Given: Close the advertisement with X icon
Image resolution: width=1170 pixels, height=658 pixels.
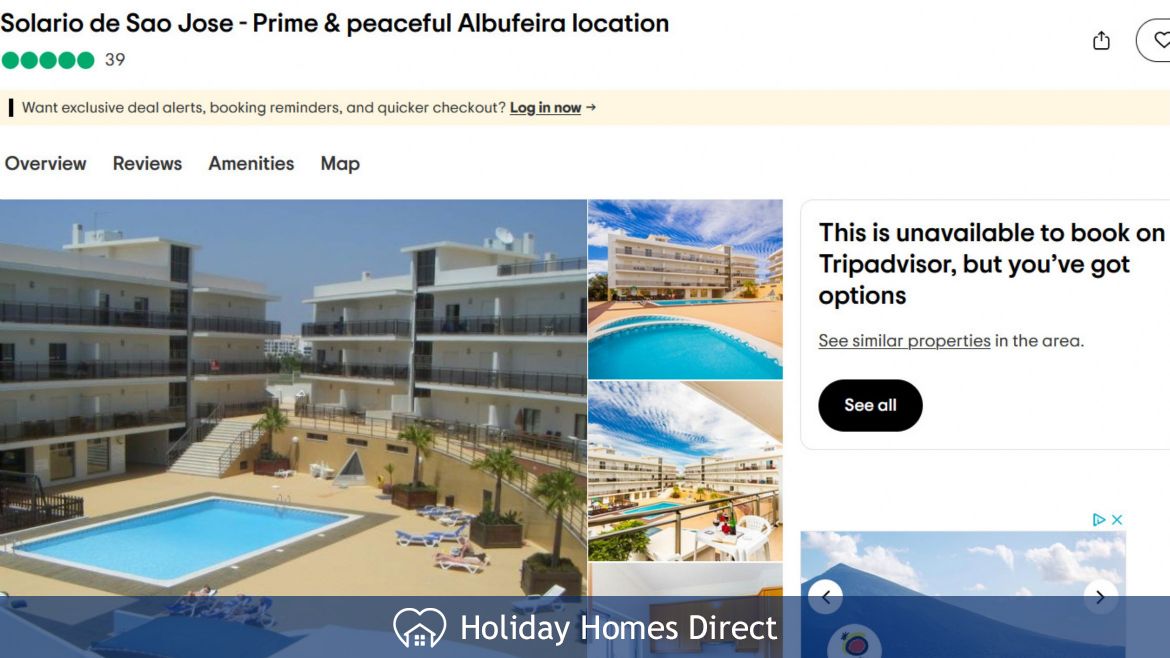Looking at the screenshot, I should pyautogui.click(x=1117, y=520).
